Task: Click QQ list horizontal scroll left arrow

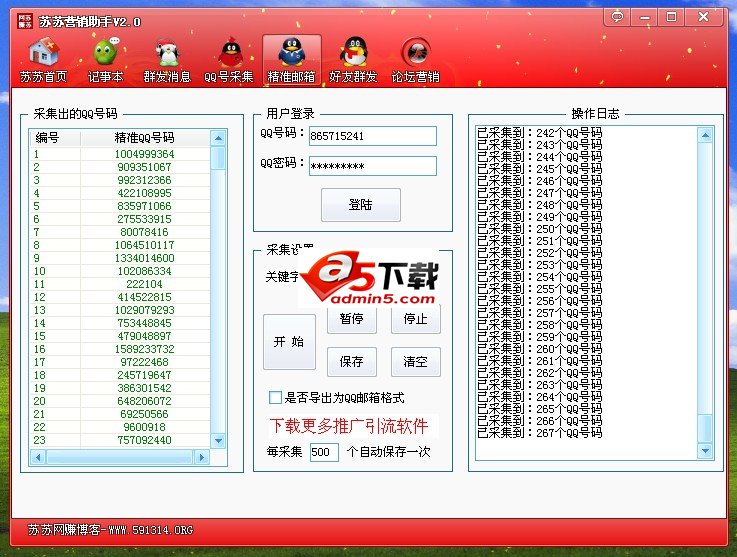Action: pyautogui.click(x=38, y=457)
